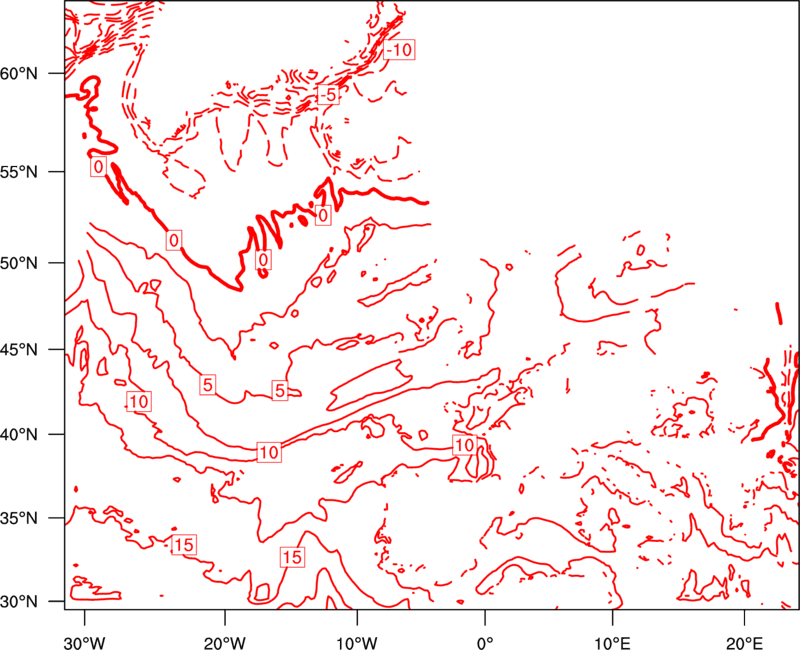Select the 20°W longitude axis label
The height and width of the screenshot is (650, 800).
coord(224,643)
